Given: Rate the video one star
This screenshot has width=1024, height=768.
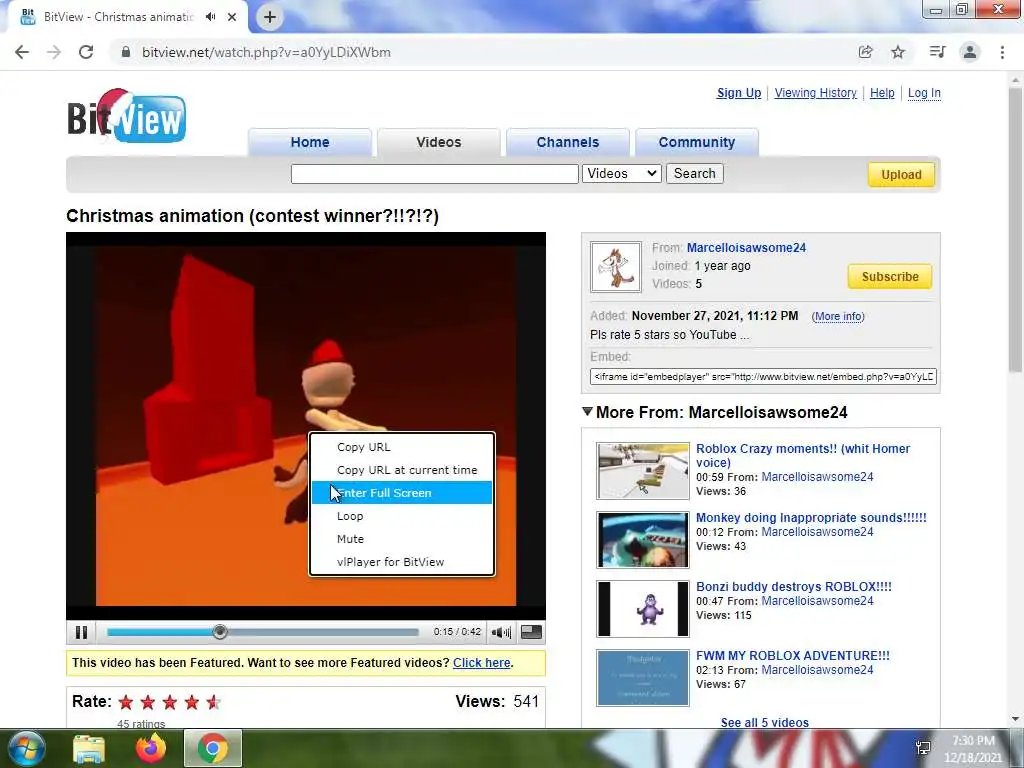Looking at the screenshot, I should coord(126,703).
